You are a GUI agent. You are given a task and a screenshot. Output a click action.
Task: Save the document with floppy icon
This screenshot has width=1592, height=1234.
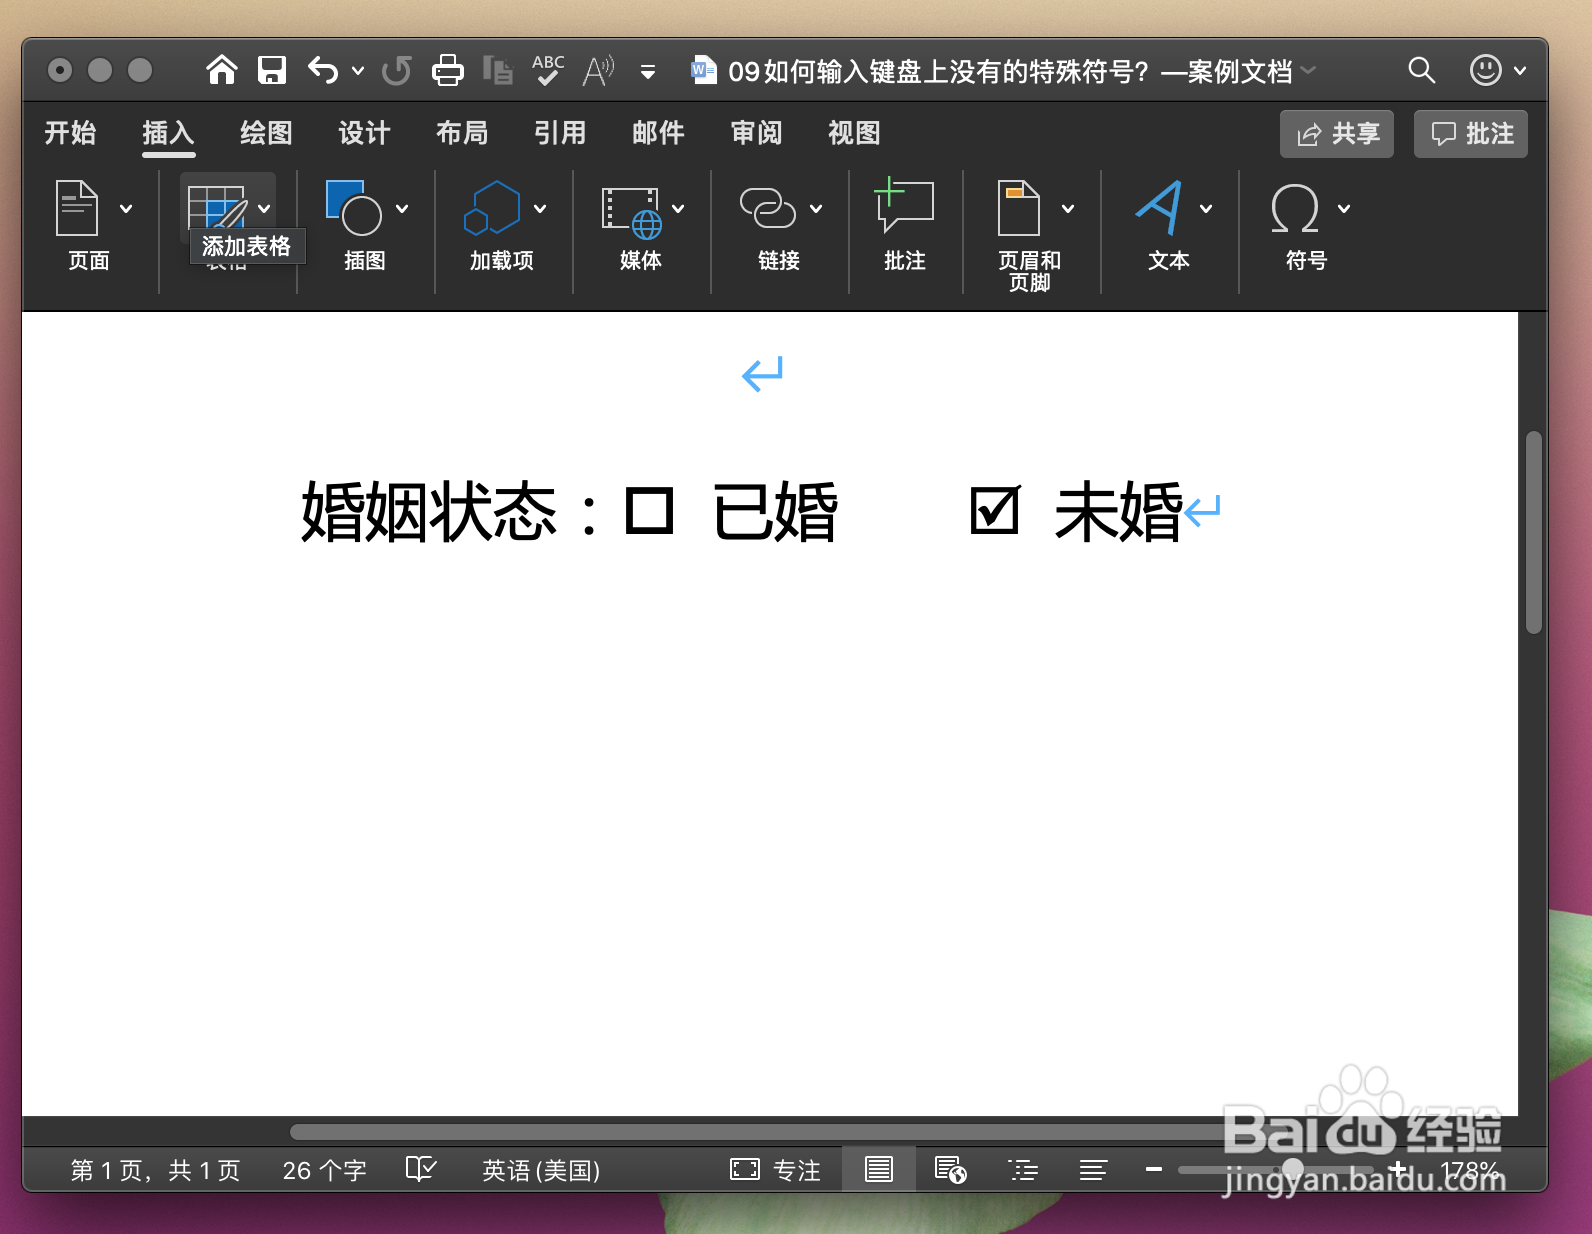pyautogui.click(x=272, y=70)
